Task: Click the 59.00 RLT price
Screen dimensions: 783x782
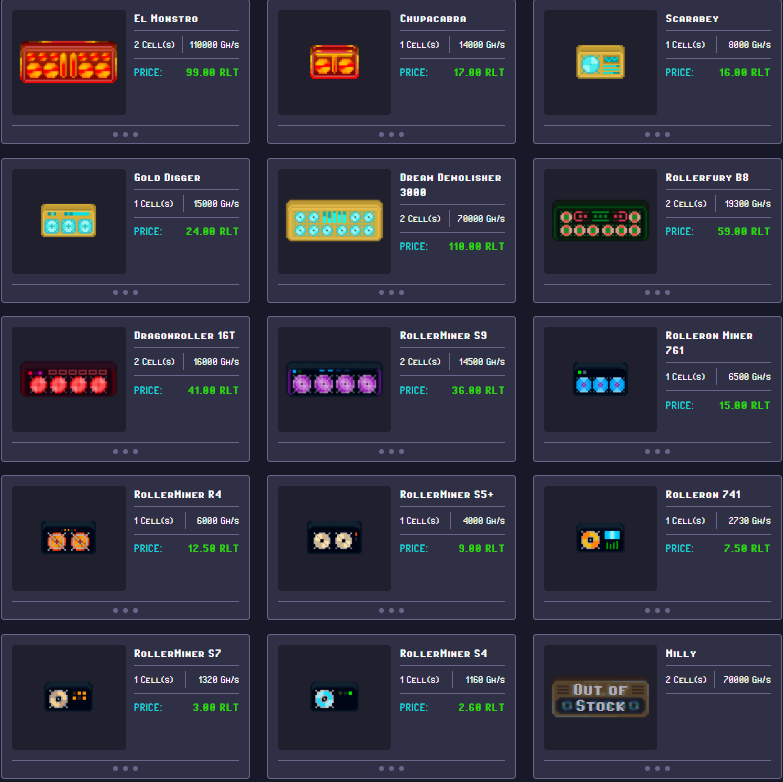Action: (744, 231)
